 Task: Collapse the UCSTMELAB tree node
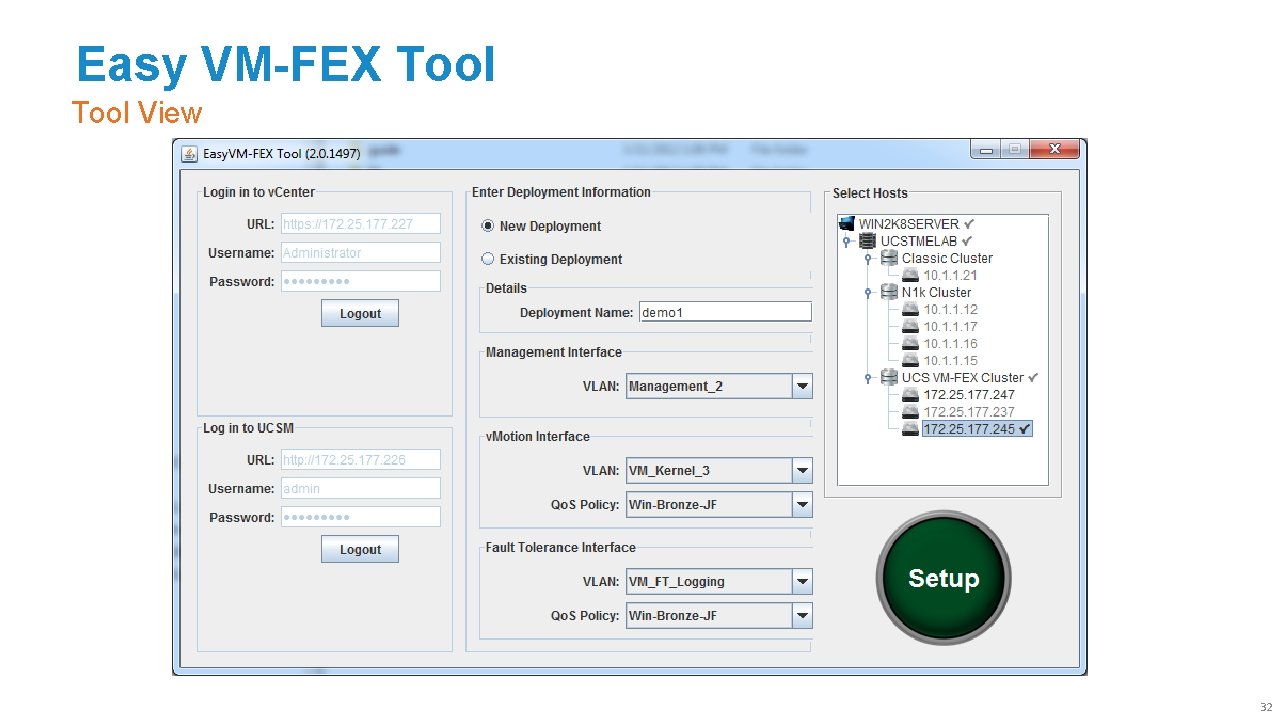pos(846,241)
